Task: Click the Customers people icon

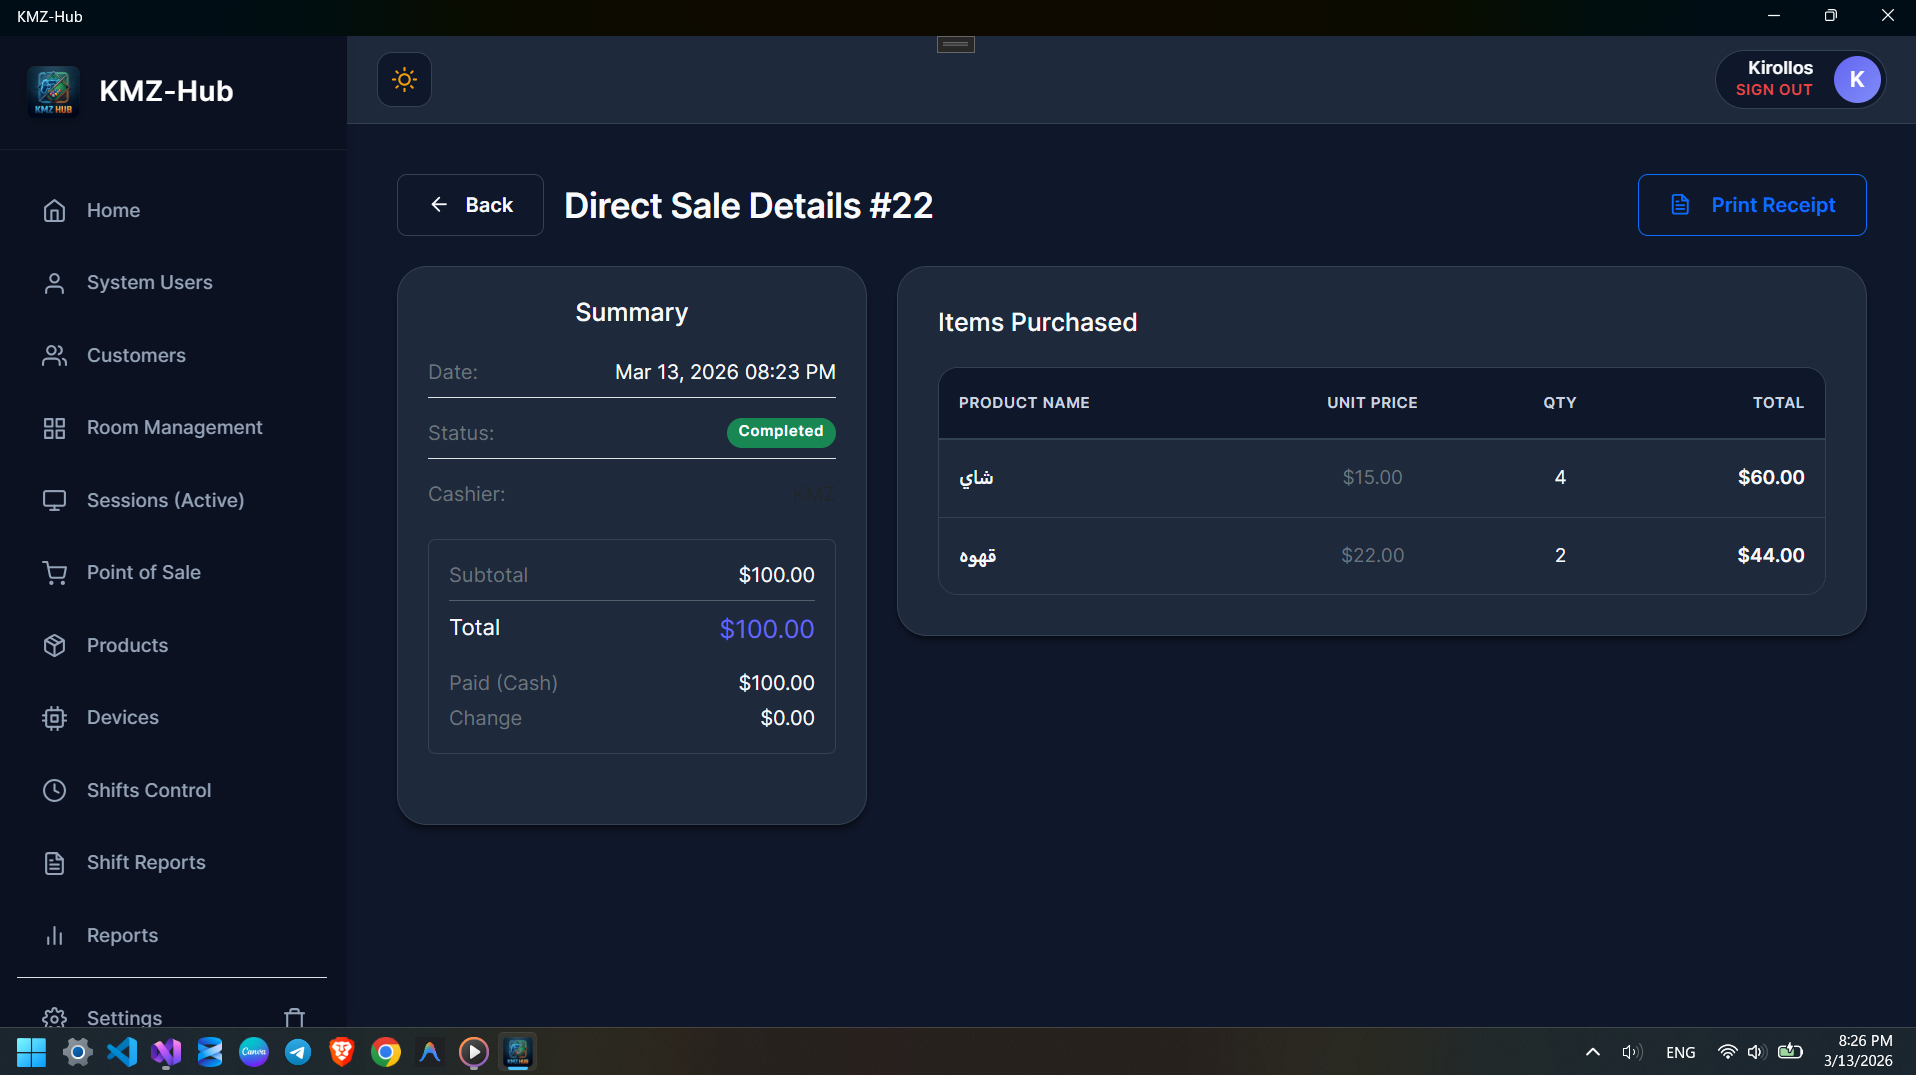Action: pos(54,355)
